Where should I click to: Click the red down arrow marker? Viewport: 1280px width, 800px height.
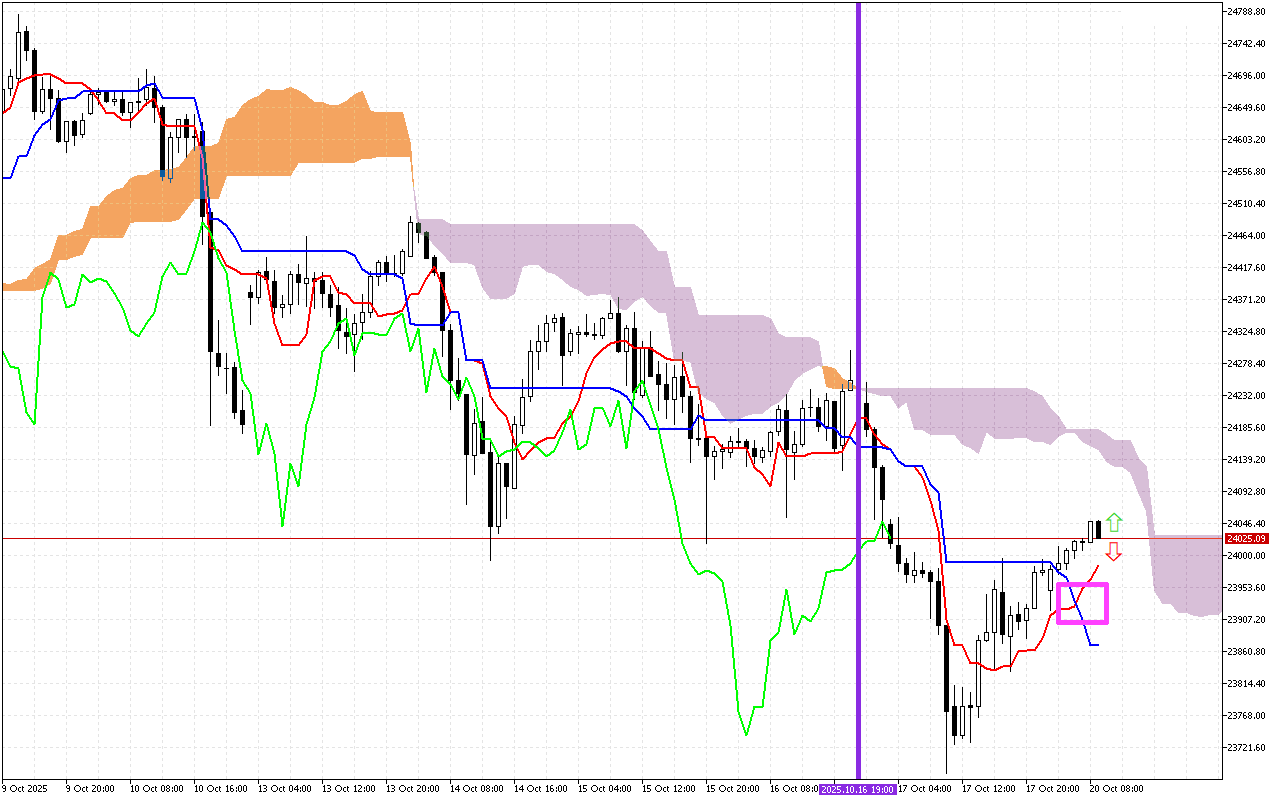(1113, 551)
